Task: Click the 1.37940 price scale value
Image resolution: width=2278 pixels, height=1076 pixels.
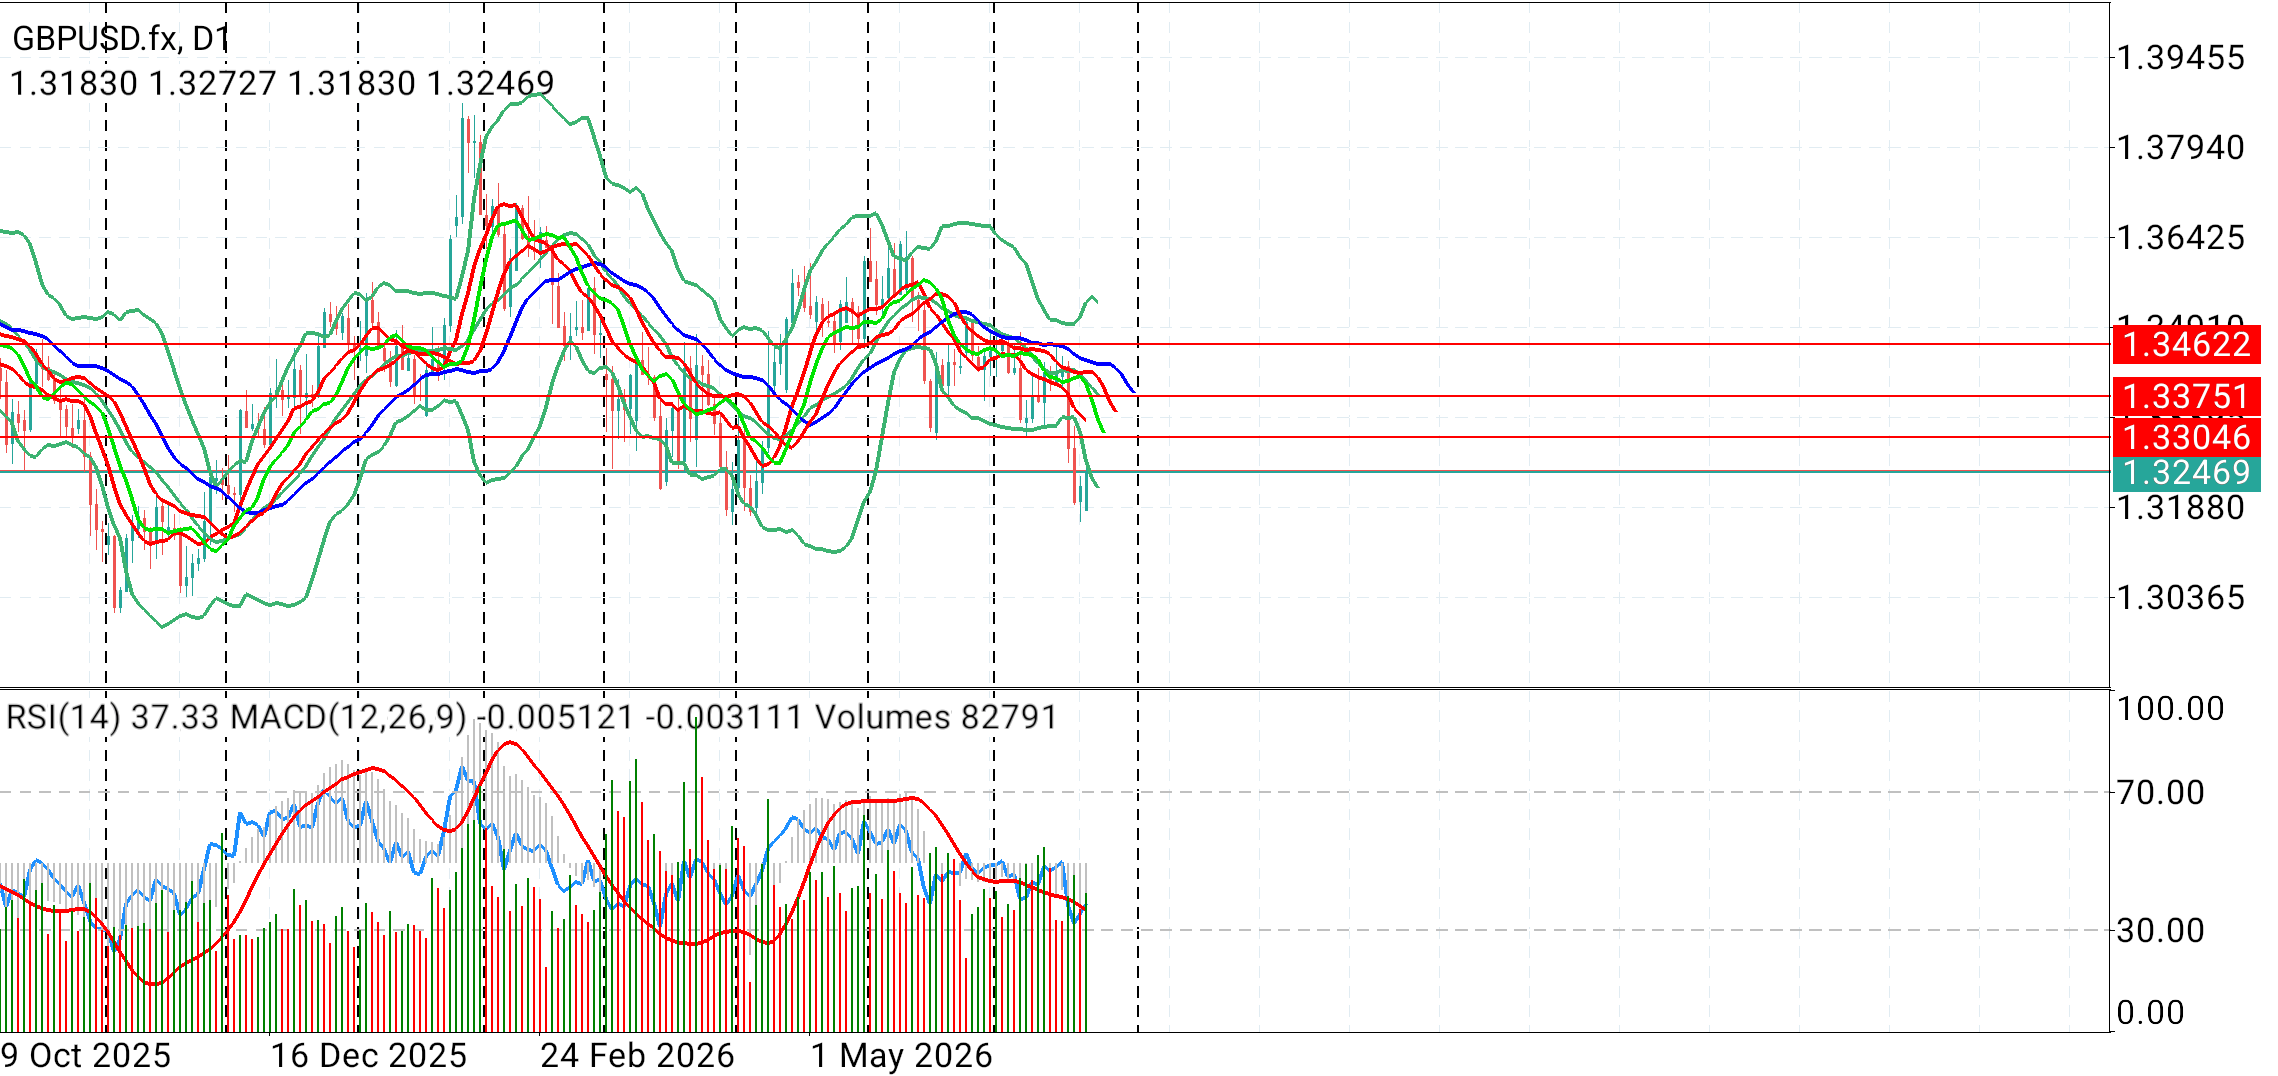Action: point(2181,148)
